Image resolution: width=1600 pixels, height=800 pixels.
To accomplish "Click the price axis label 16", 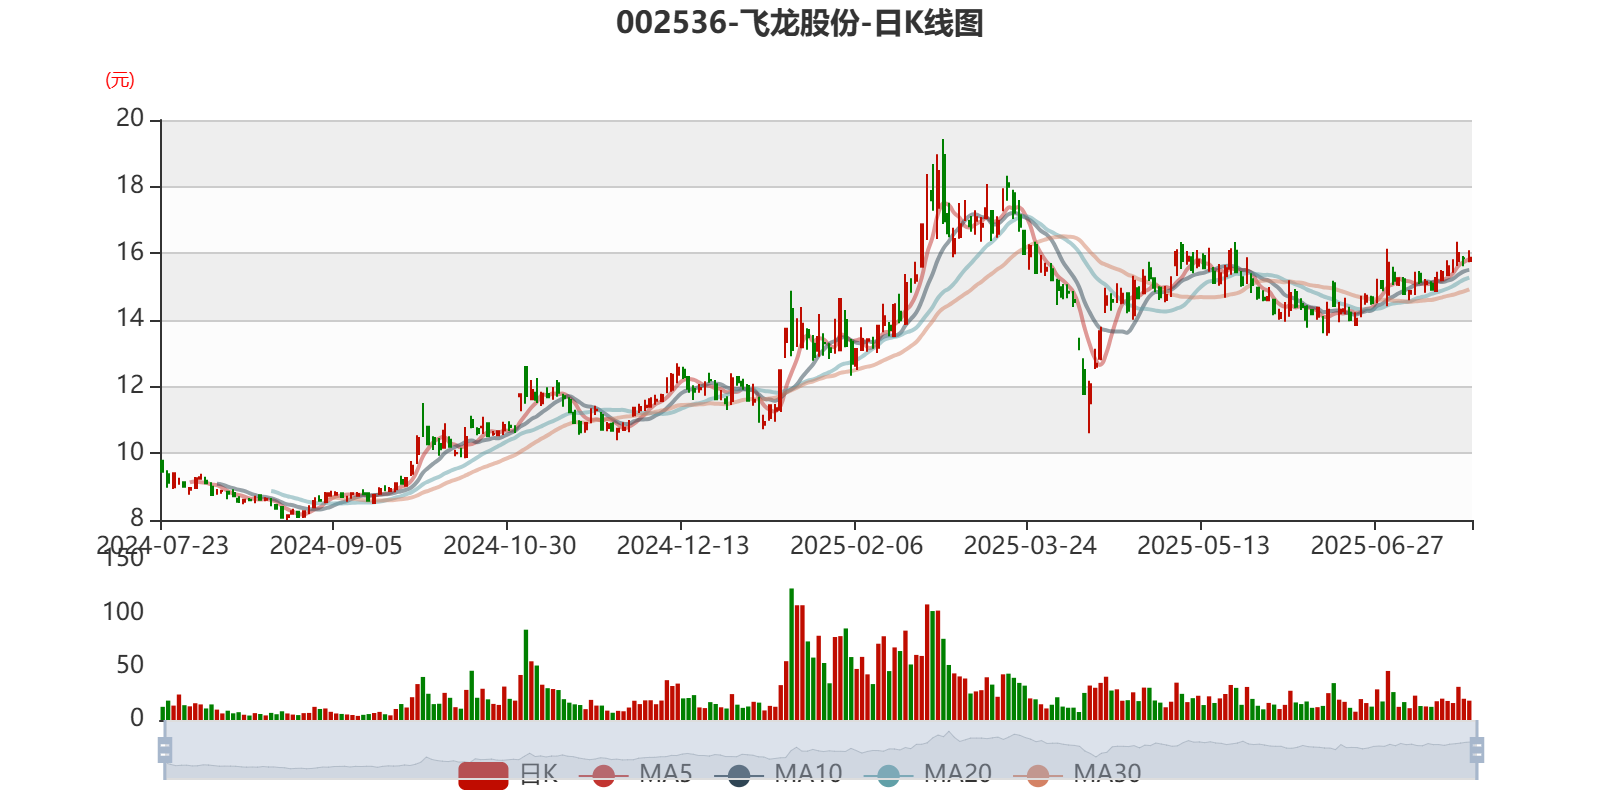I will pos(130,251).
